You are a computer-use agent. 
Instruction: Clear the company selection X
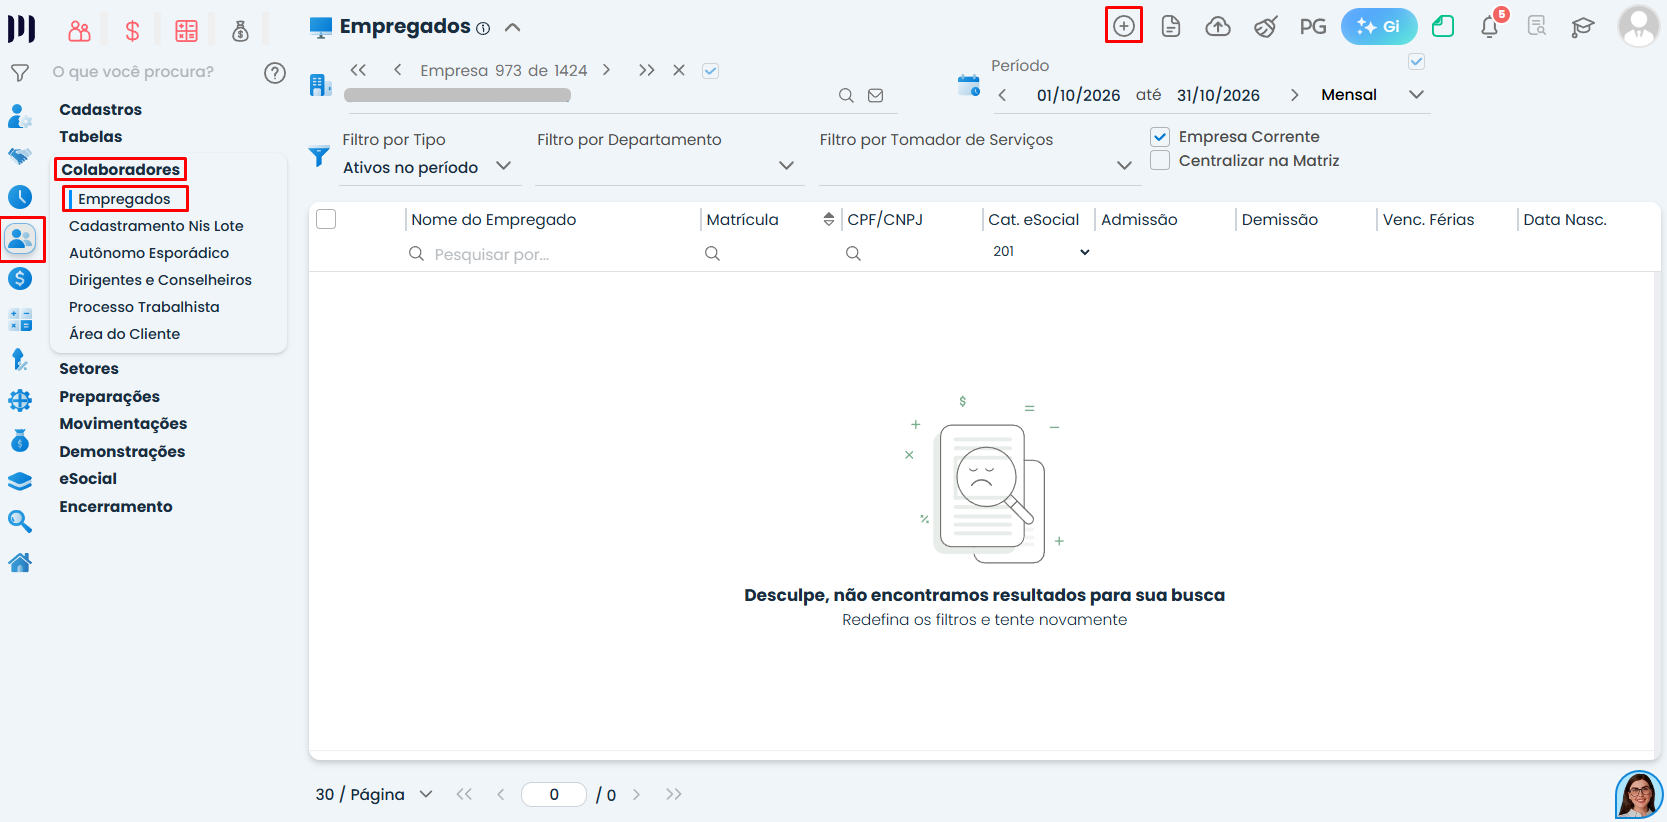[679, 70]
